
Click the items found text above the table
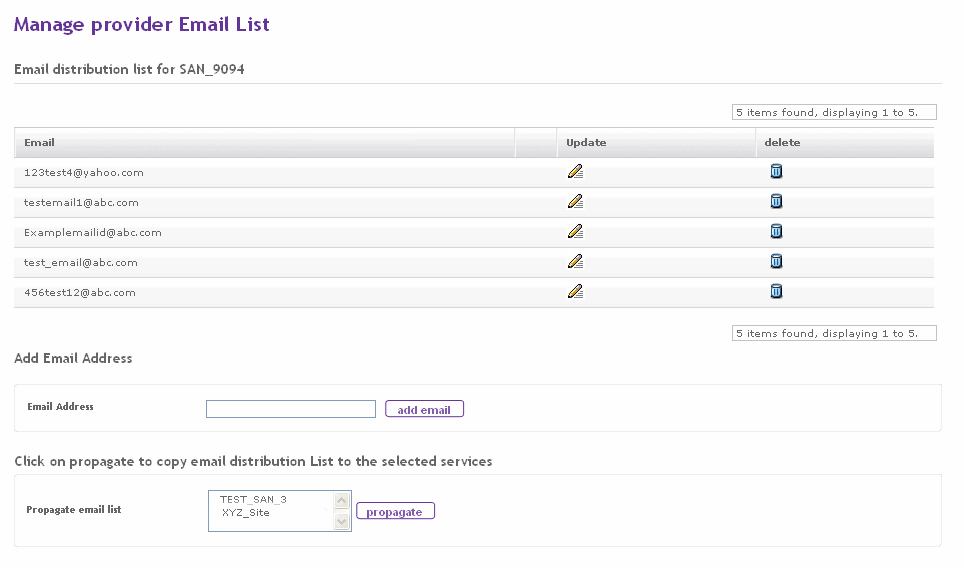coord(827,112)
